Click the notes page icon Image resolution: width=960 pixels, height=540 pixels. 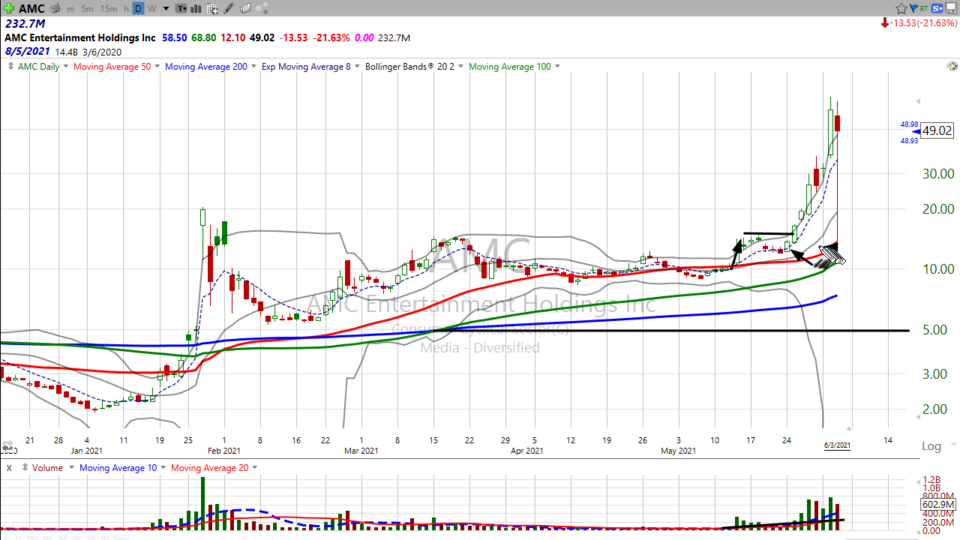[245, 9]
